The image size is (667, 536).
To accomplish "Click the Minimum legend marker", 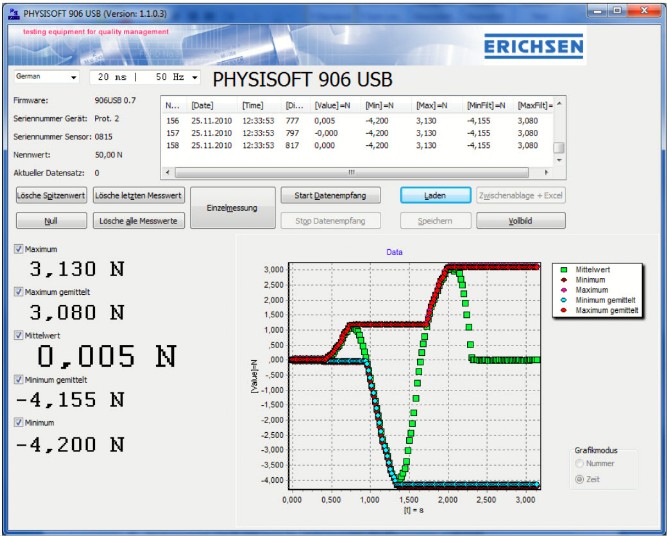I will point(564,280).
